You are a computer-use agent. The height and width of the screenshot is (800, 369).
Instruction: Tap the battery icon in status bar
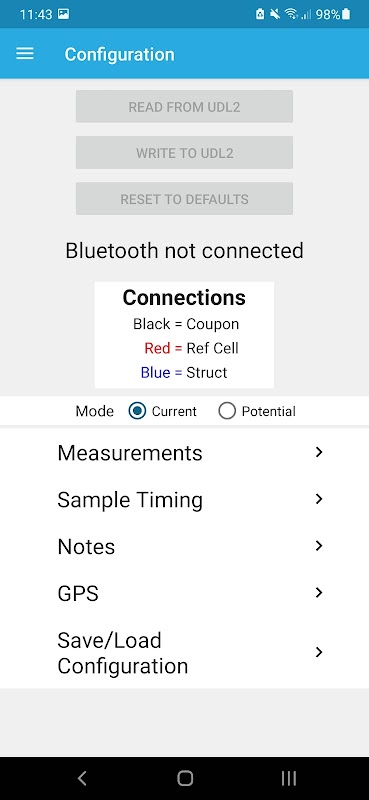pyautogui.click(x=346, y=14)
